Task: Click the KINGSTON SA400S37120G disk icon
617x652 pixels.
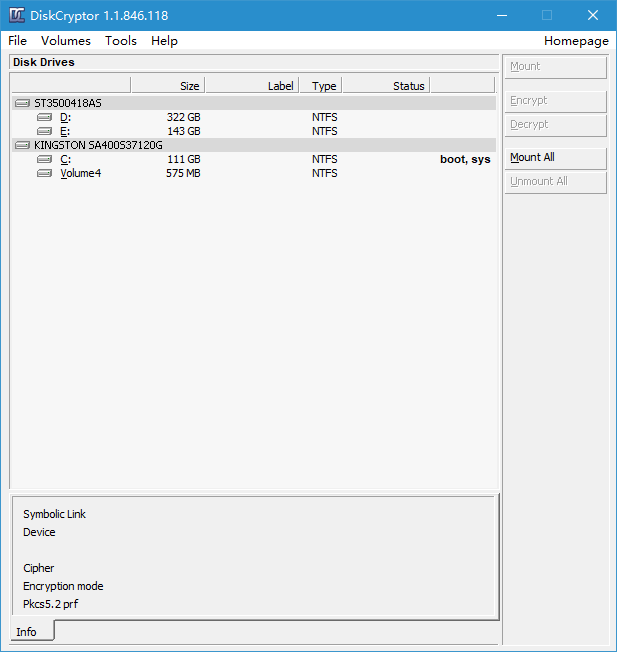Action: (23, 145)
